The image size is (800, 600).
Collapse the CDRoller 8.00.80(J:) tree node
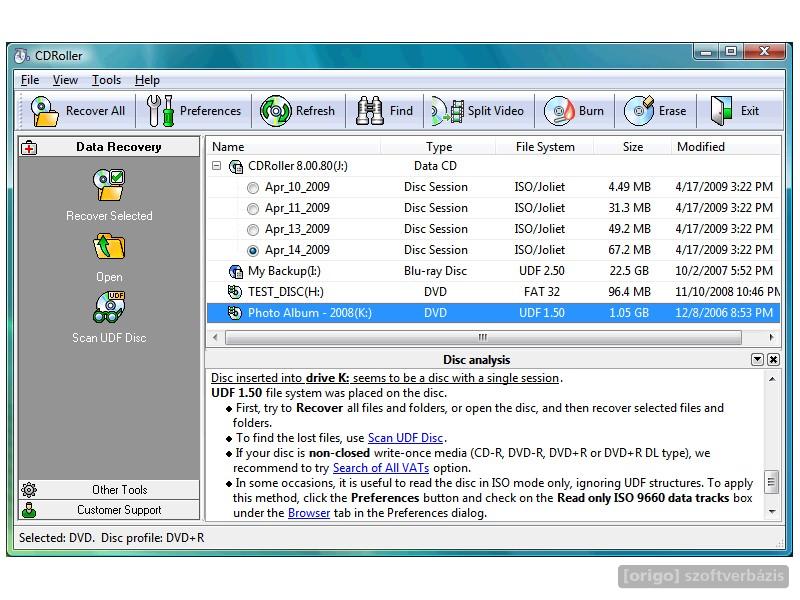point(217,166)
